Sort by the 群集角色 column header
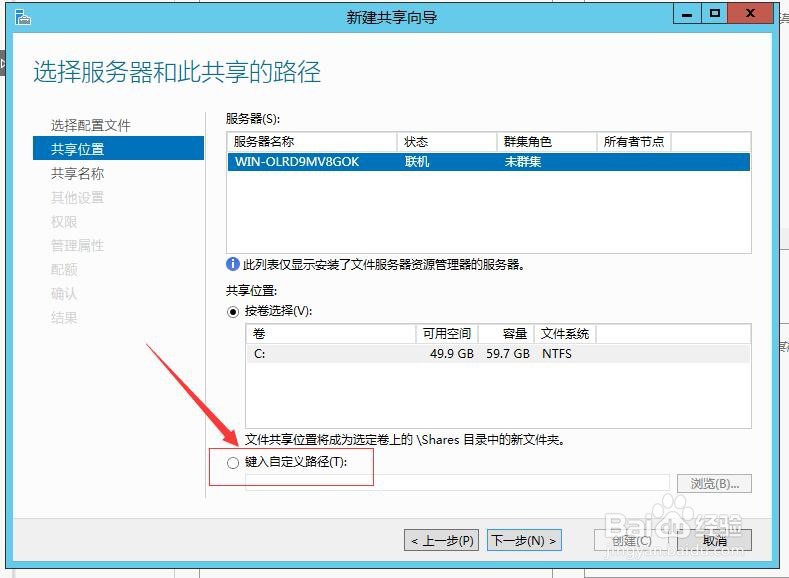 pos(546,142)
